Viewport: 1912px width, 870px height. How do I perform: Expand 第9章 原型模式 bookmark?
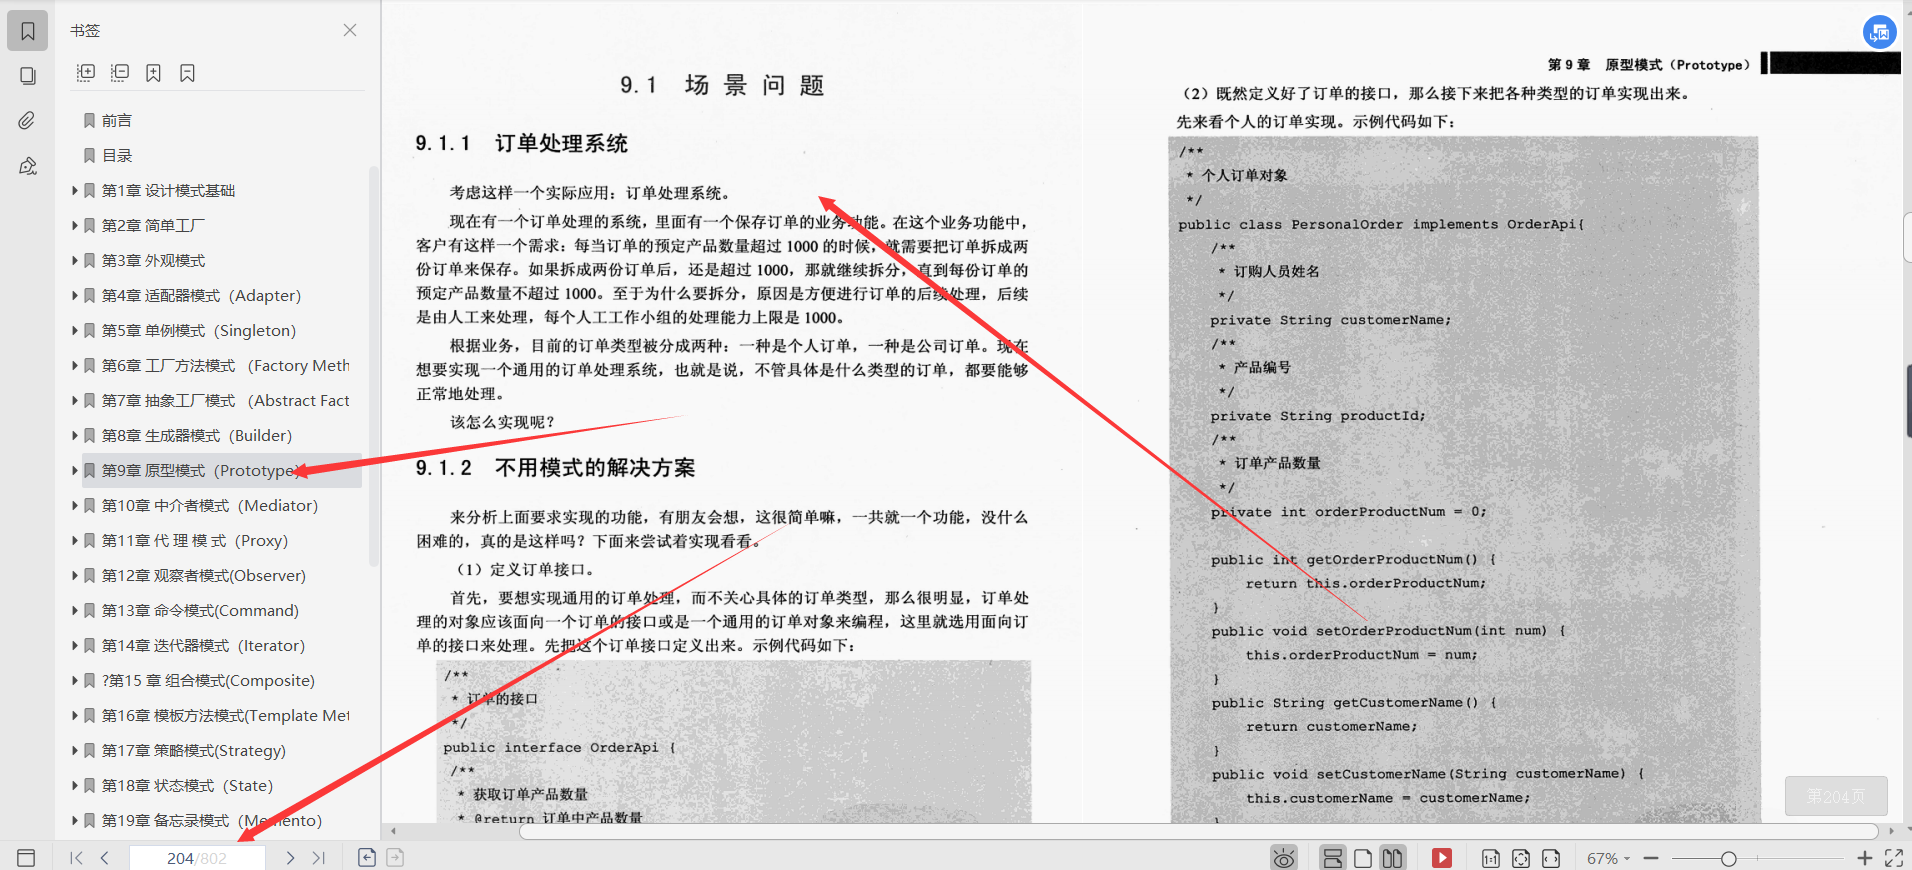pos(75,470)
